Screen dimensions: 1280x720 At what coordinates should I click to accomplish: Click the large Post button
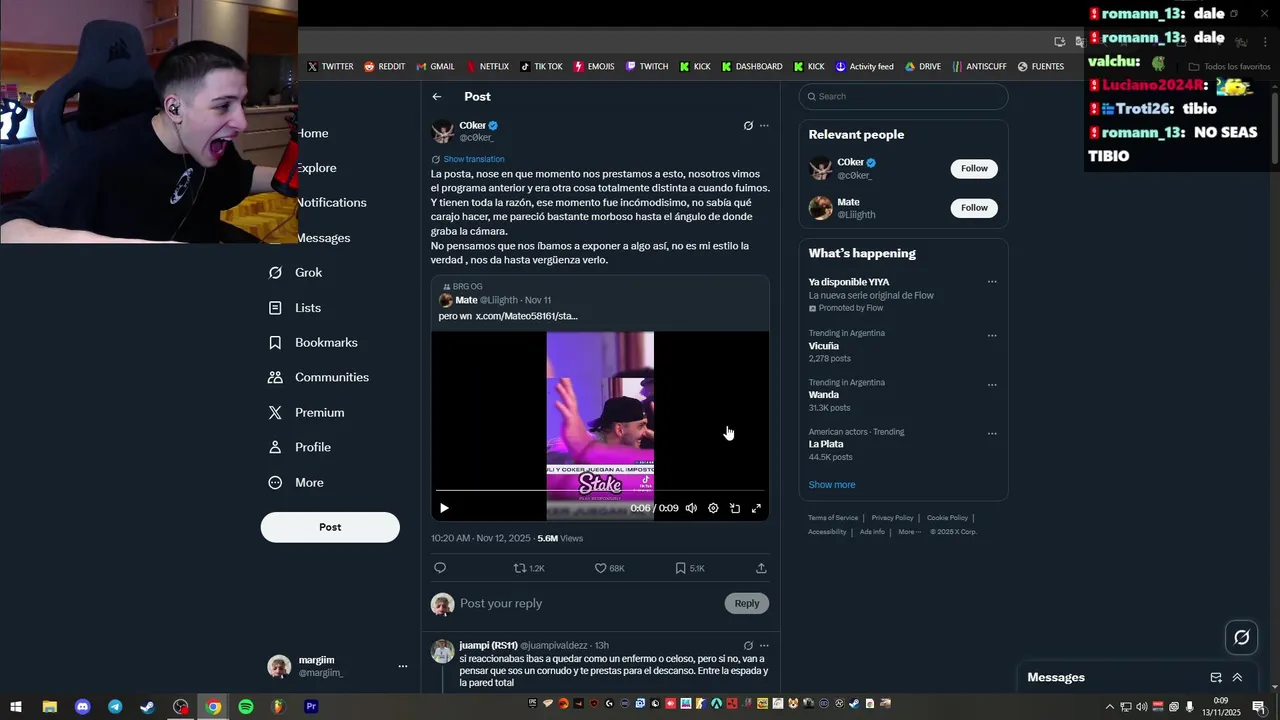(x=330, y=527)
